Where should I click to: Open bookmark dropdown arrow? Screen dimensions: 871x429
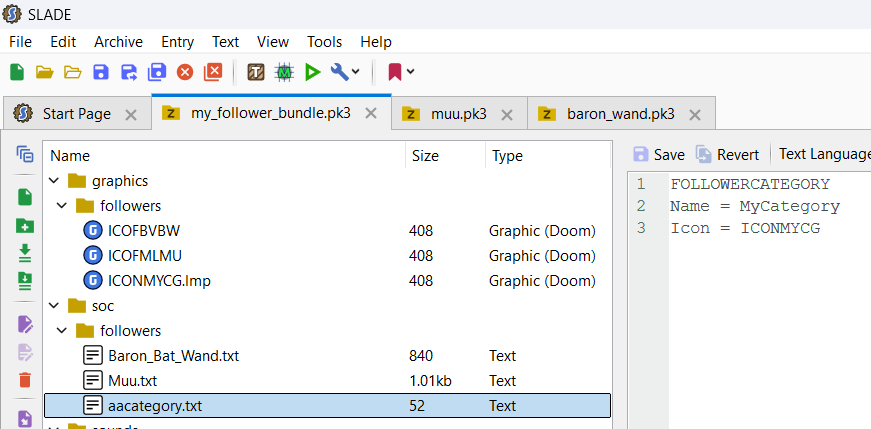[x=411, y=72]
